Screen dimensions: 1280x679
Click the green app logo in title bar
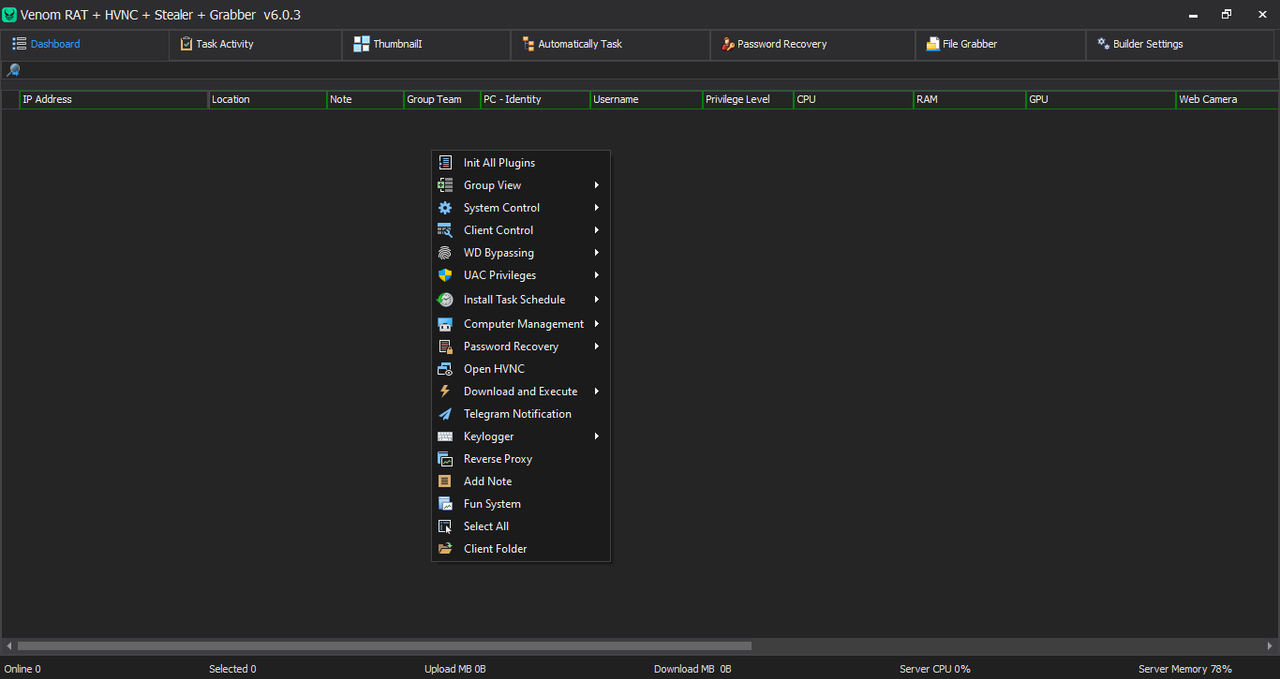click(x=10, y=15)
